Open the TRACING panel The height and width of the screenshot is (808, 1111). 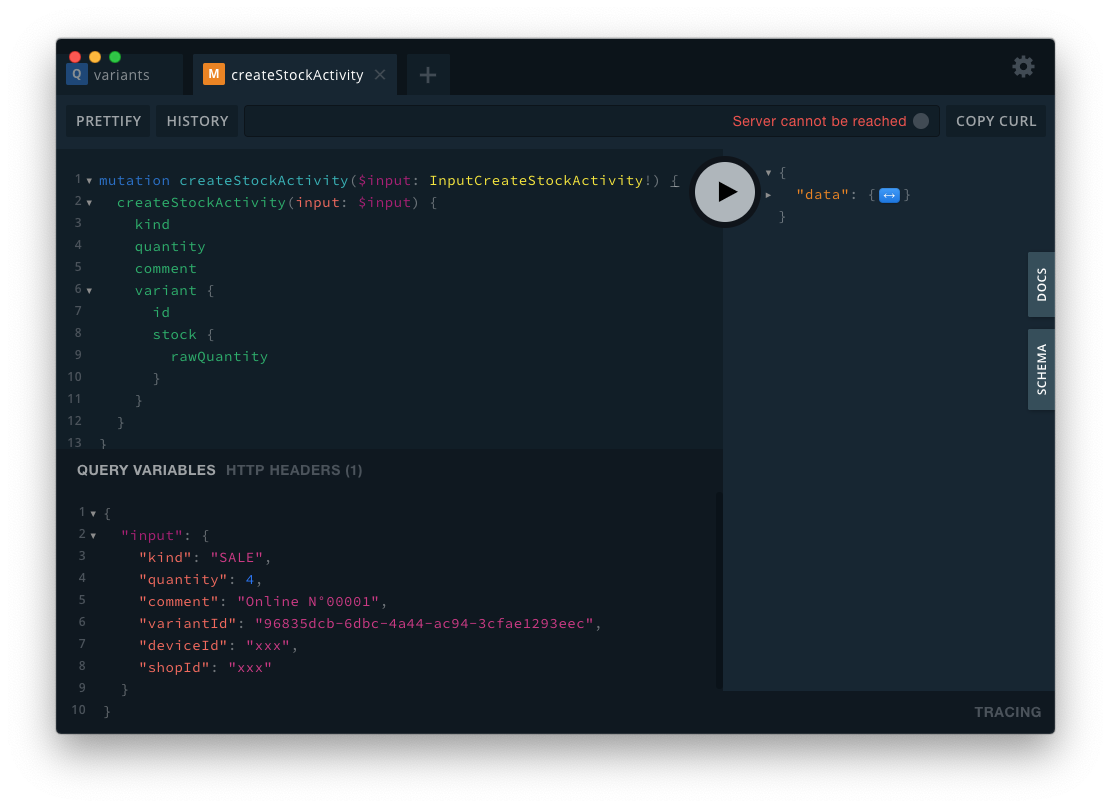[x=1008, y=712]
